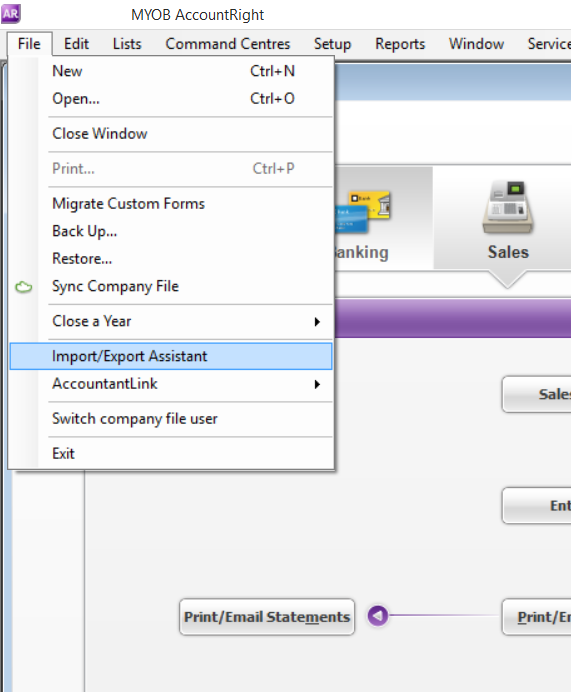Open the Command Centres menu
Image resolution: width=573 pixels, height=692 pixels.
(x=228, y=44)
